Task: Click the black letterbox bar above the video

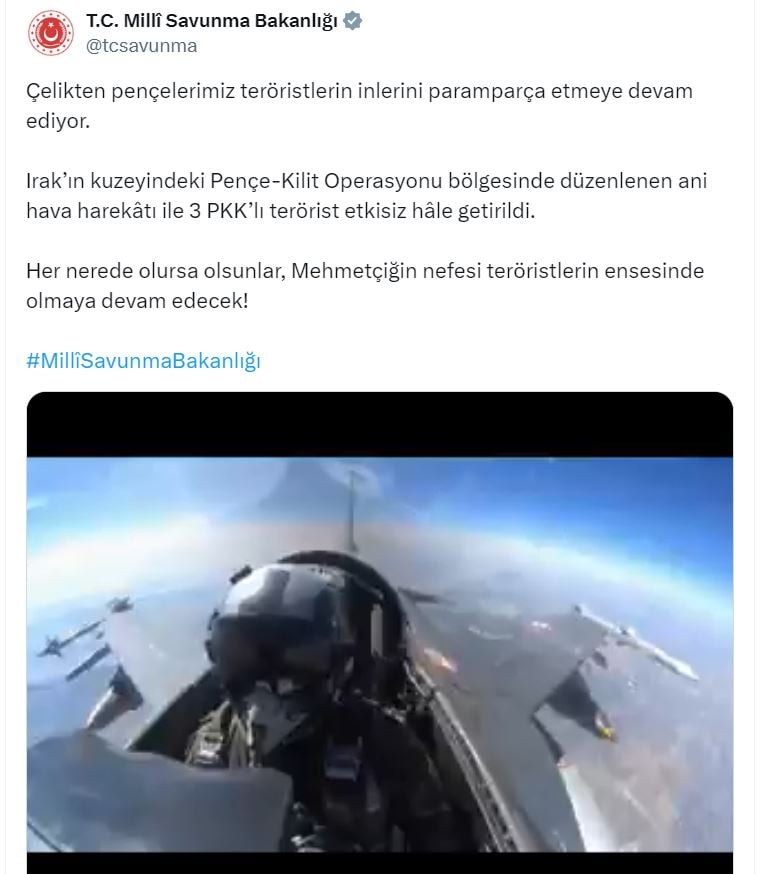Action: pos(379,425)
